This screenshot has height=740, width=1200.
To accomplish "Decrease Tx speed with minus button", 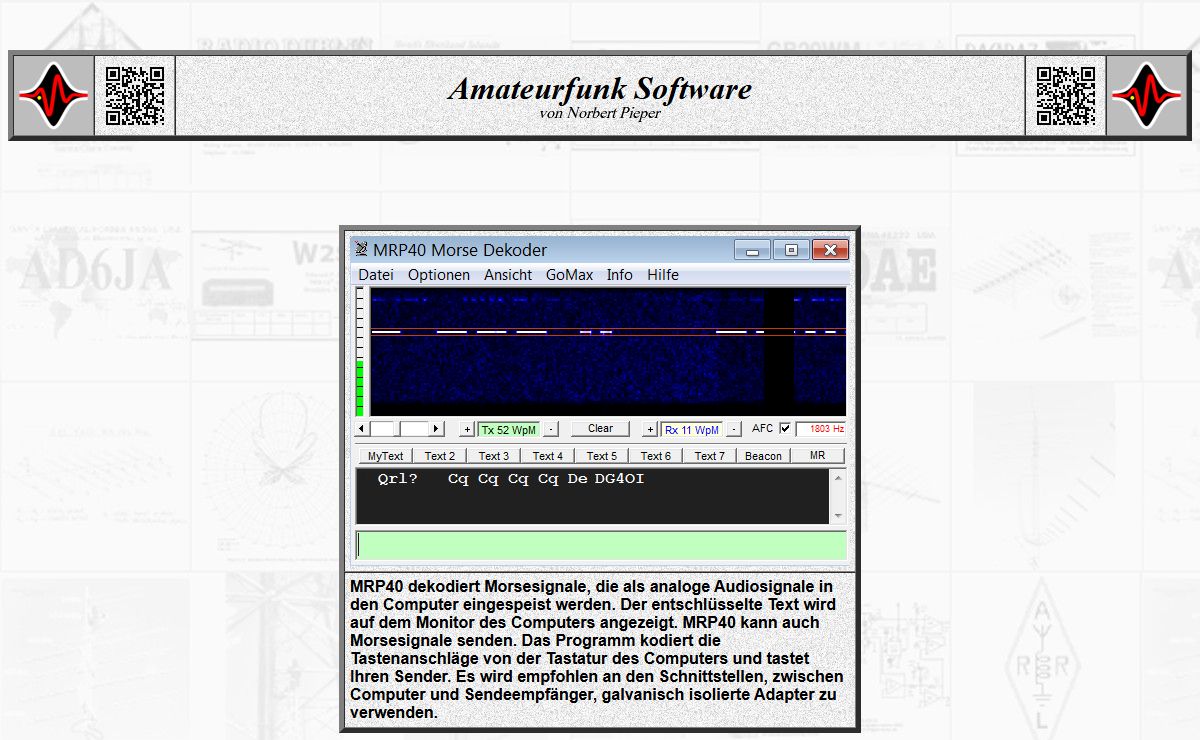I will [551, 429].
